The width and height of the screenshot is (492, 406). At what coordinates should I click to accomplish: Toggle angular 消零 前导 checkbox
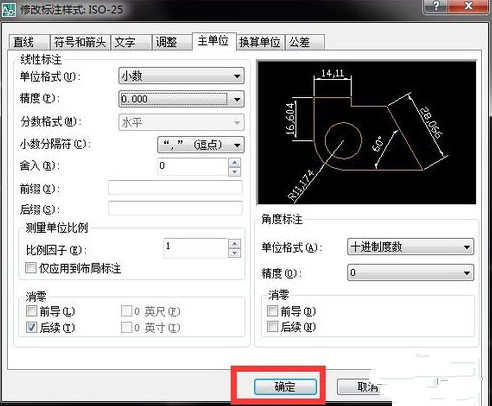[272, 311]
